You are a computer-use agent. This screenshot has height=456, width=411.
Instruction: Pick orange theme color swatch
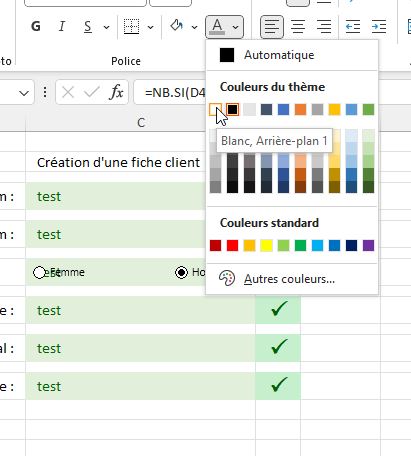[x=300, y=109]
